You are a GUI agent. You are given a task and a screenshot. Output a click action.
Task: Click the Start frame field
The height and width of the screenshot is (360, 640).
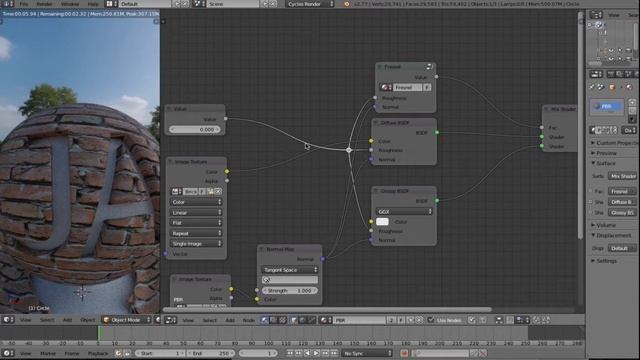tap(160, 353)
